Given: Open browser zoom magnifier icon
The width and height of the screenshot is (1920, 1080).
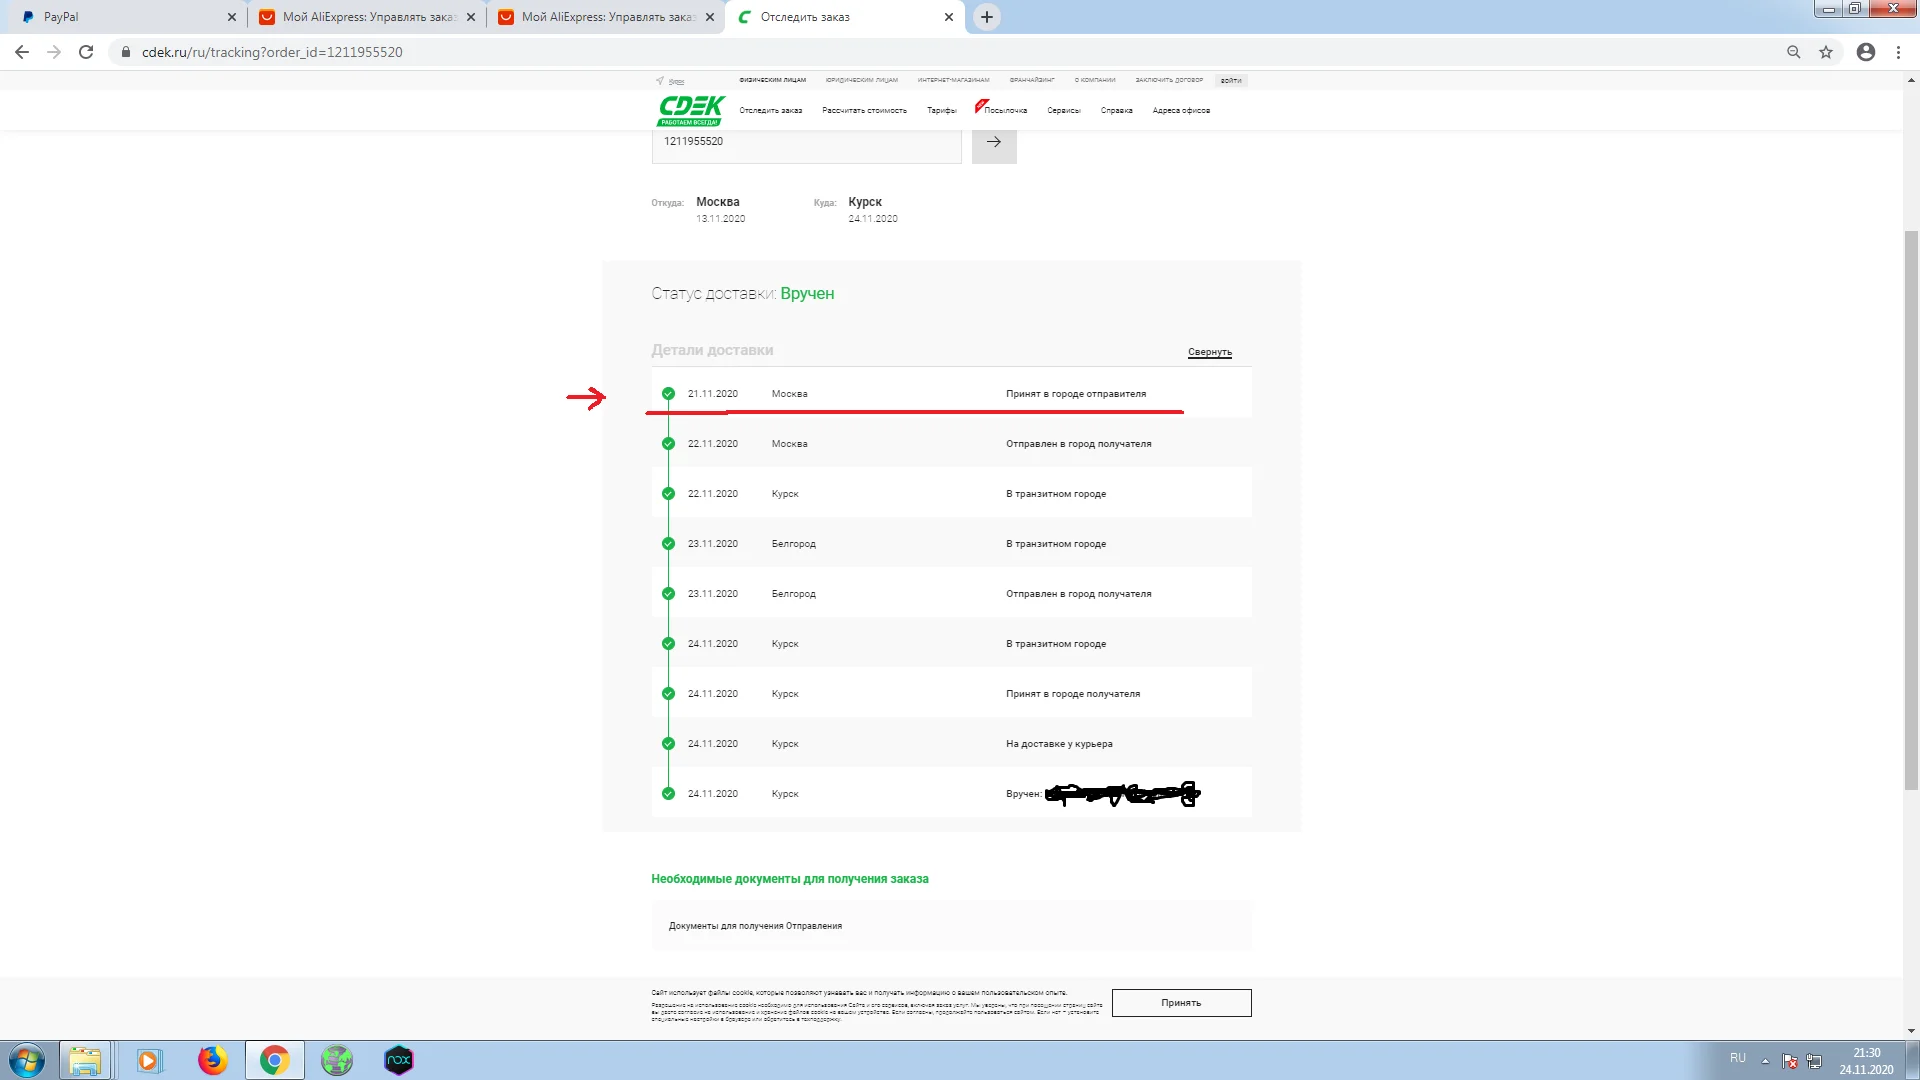Looking at the screenshot, I should [x=1793, y=52].
